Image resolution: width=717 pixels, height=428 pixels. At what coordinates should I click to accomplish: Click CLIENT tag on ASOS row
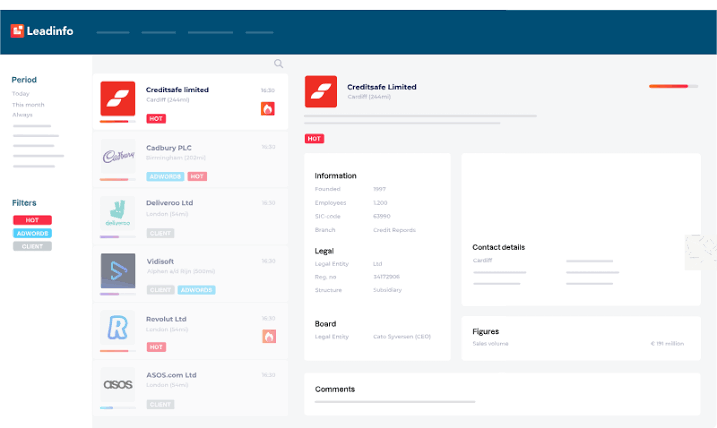(161, 404)
